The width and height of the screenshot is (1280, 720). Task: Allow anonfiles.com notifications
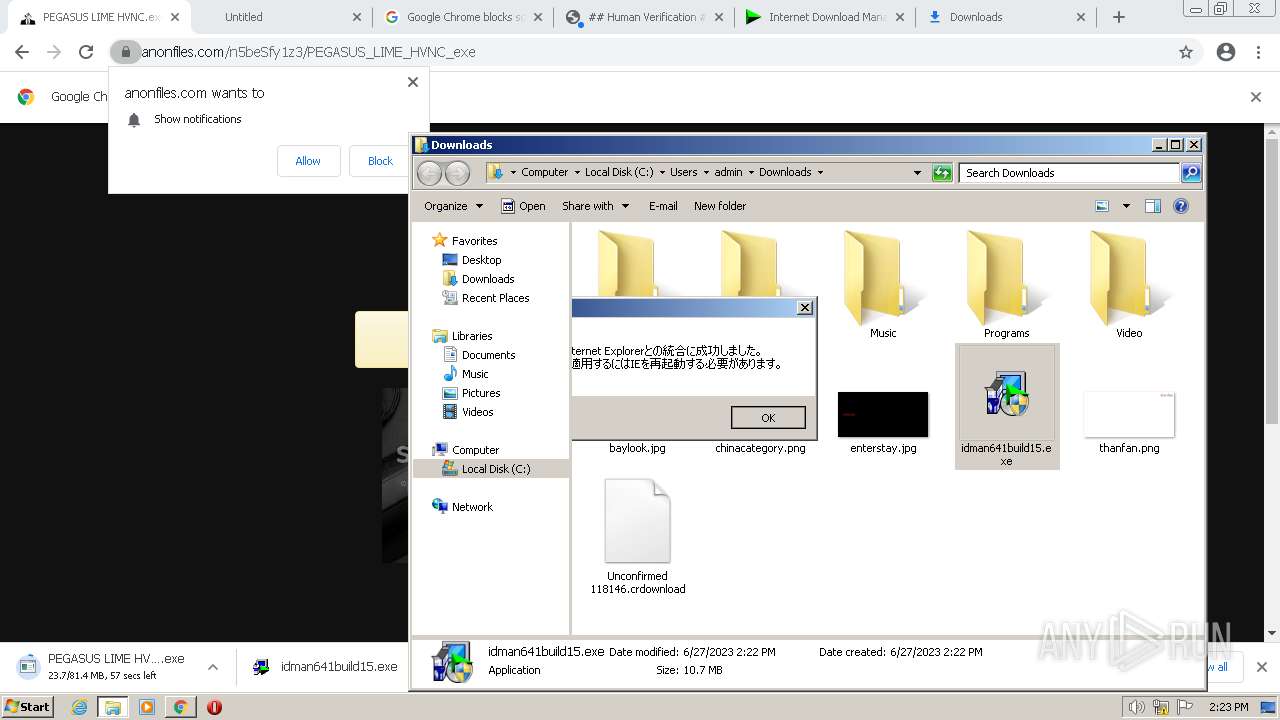coord(308,161)
